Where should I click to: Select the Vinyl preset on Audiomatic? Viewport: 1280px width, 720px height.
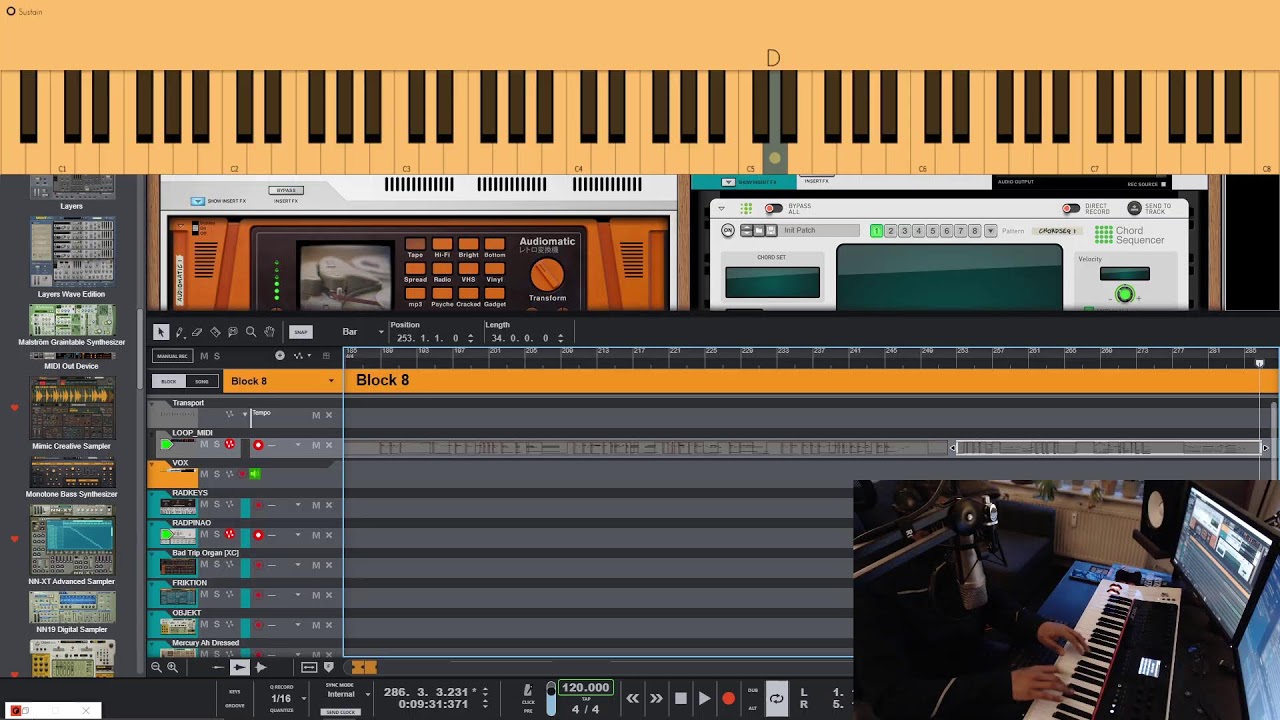[x=494, y=270]
